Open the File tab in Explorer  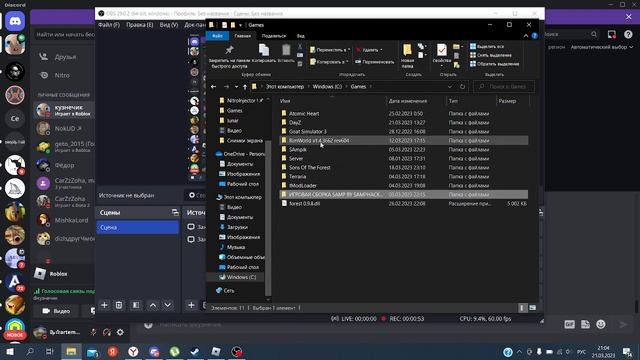click(x=217, y=36)
